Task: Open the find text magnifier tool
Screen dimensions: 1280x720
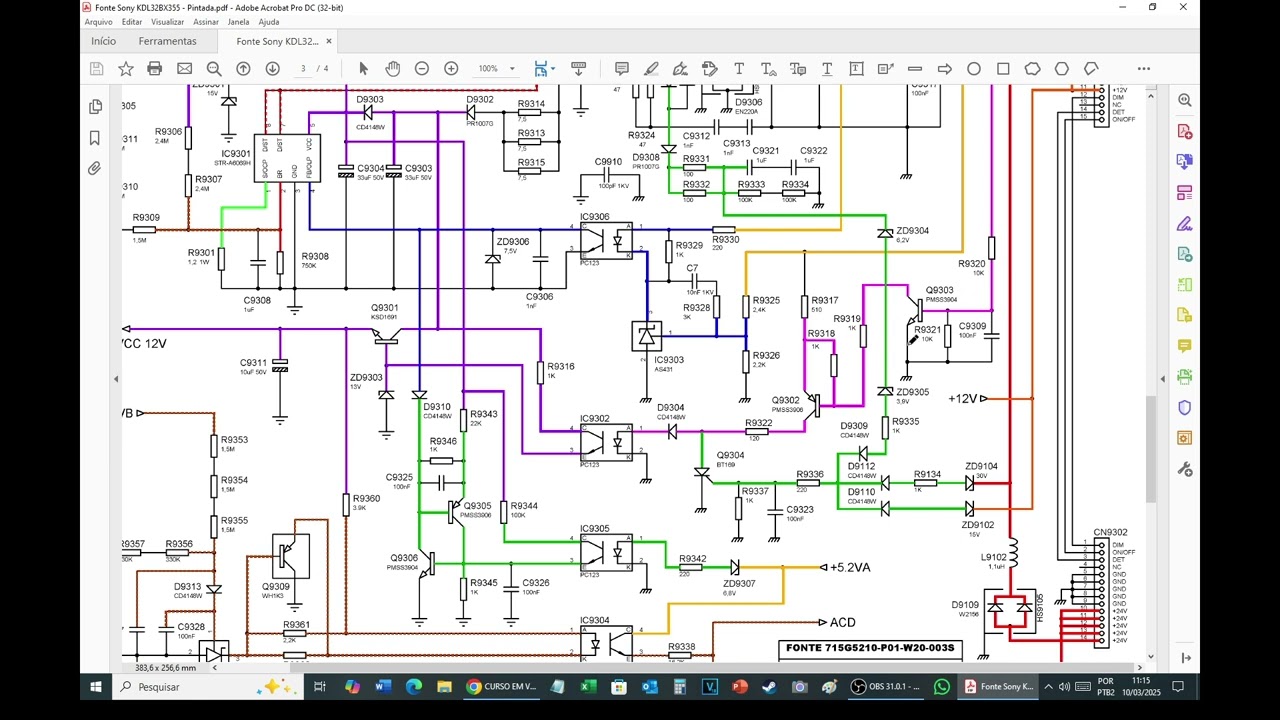Action: coord(214,69)
